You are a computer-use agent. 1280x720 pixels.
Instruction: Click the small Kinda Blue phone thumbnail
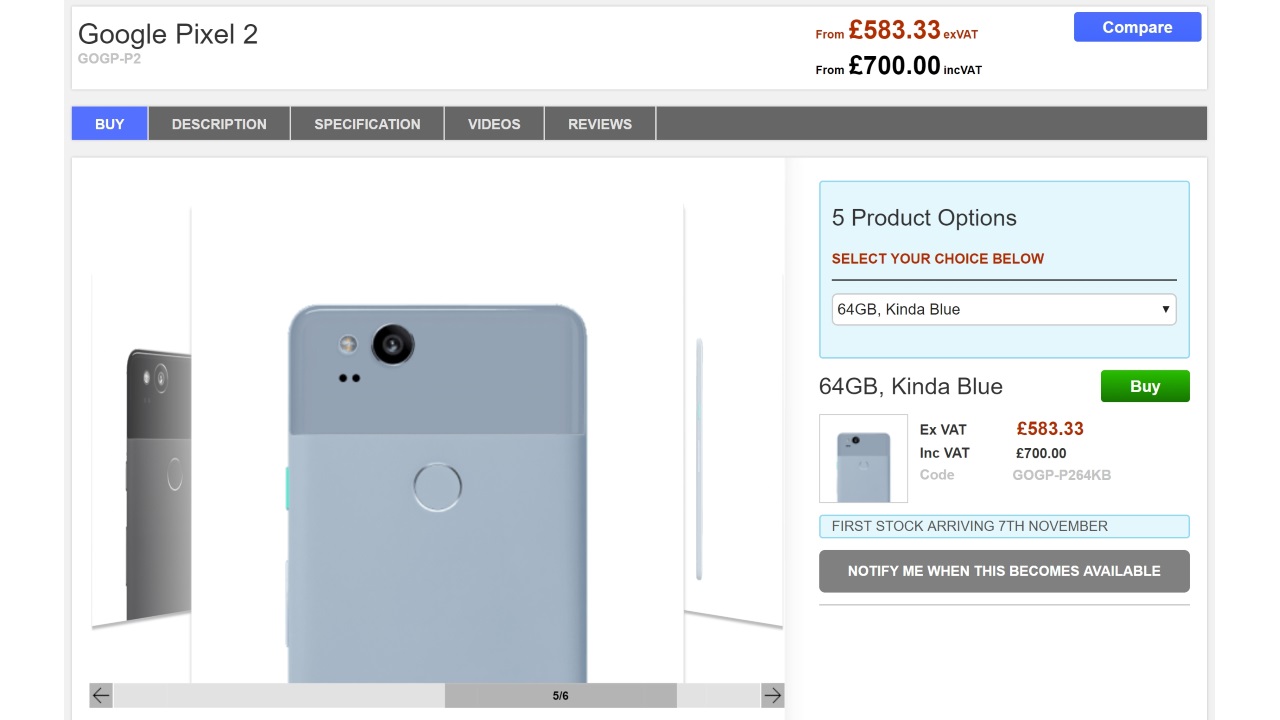pos(863,458)
